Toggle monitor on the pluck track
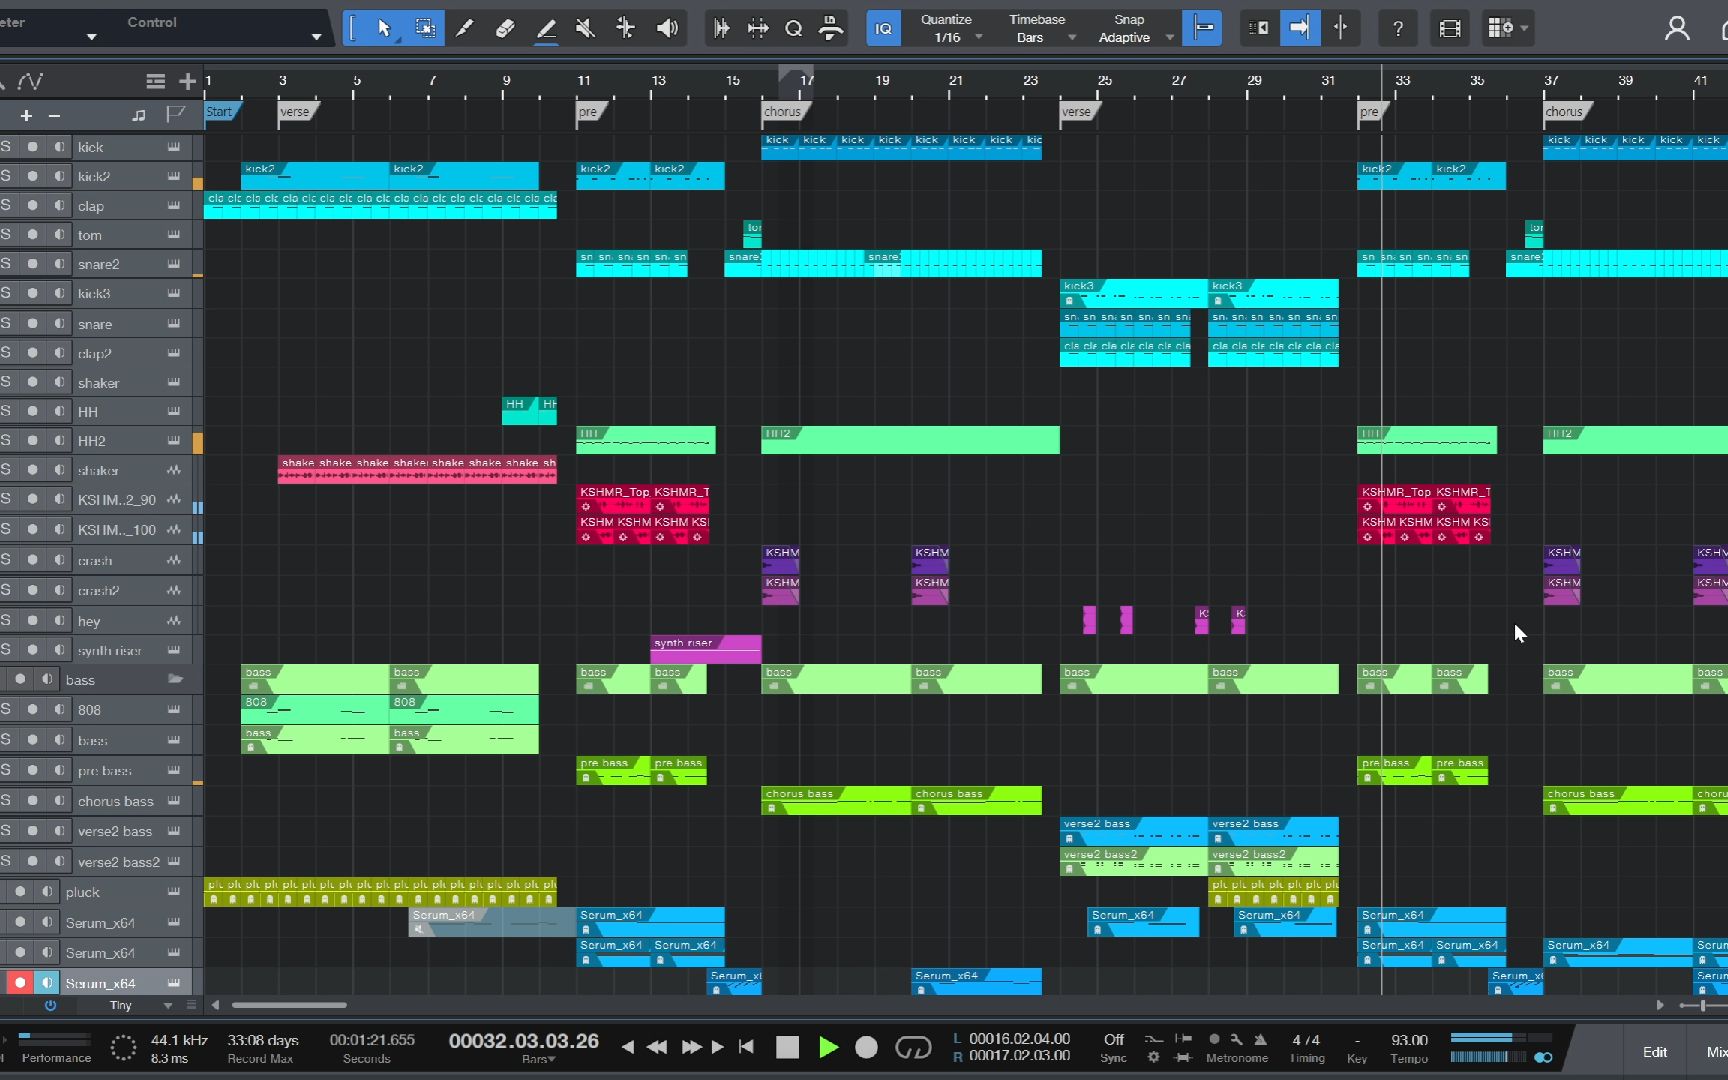 pyautogui.click(x=47, y=892)
